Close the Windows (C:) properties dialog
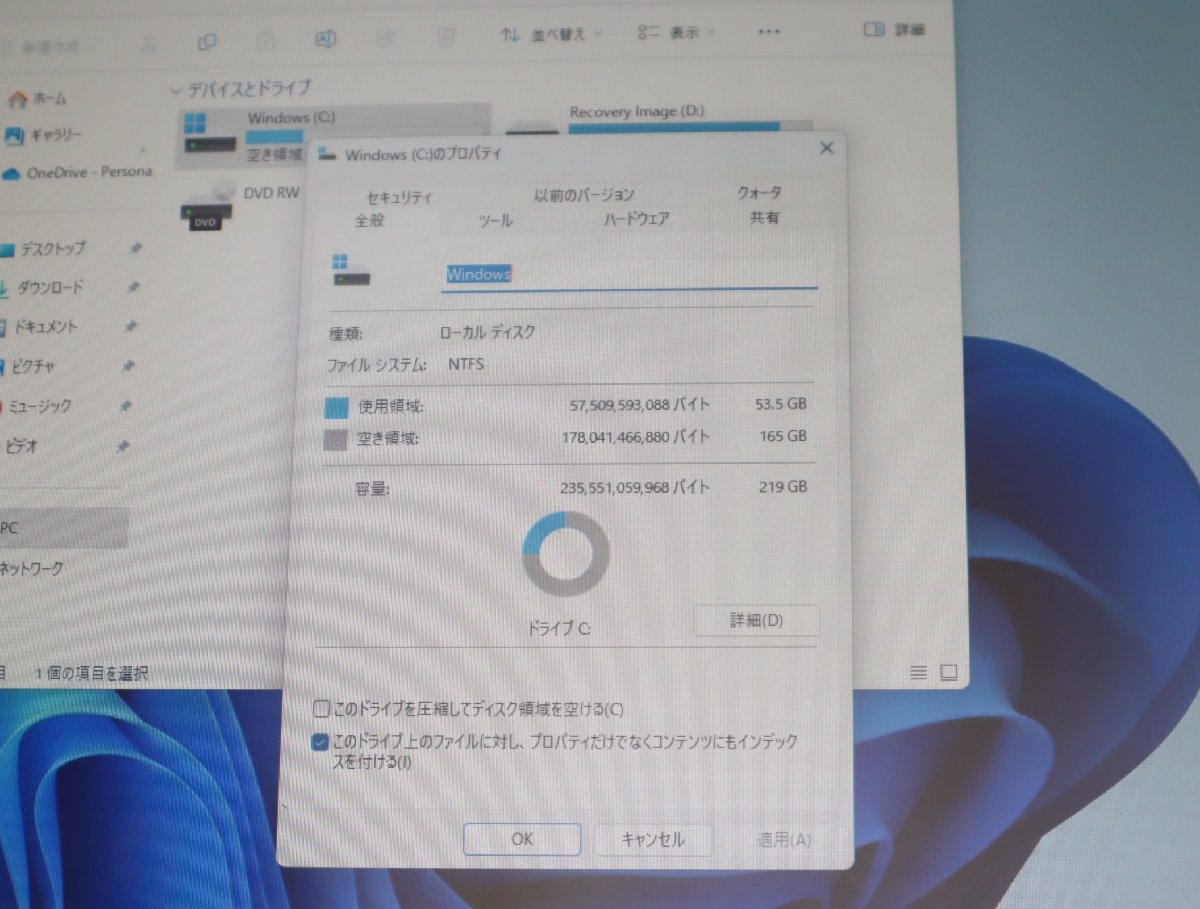 pyautogui.click(x=826, y=148)
